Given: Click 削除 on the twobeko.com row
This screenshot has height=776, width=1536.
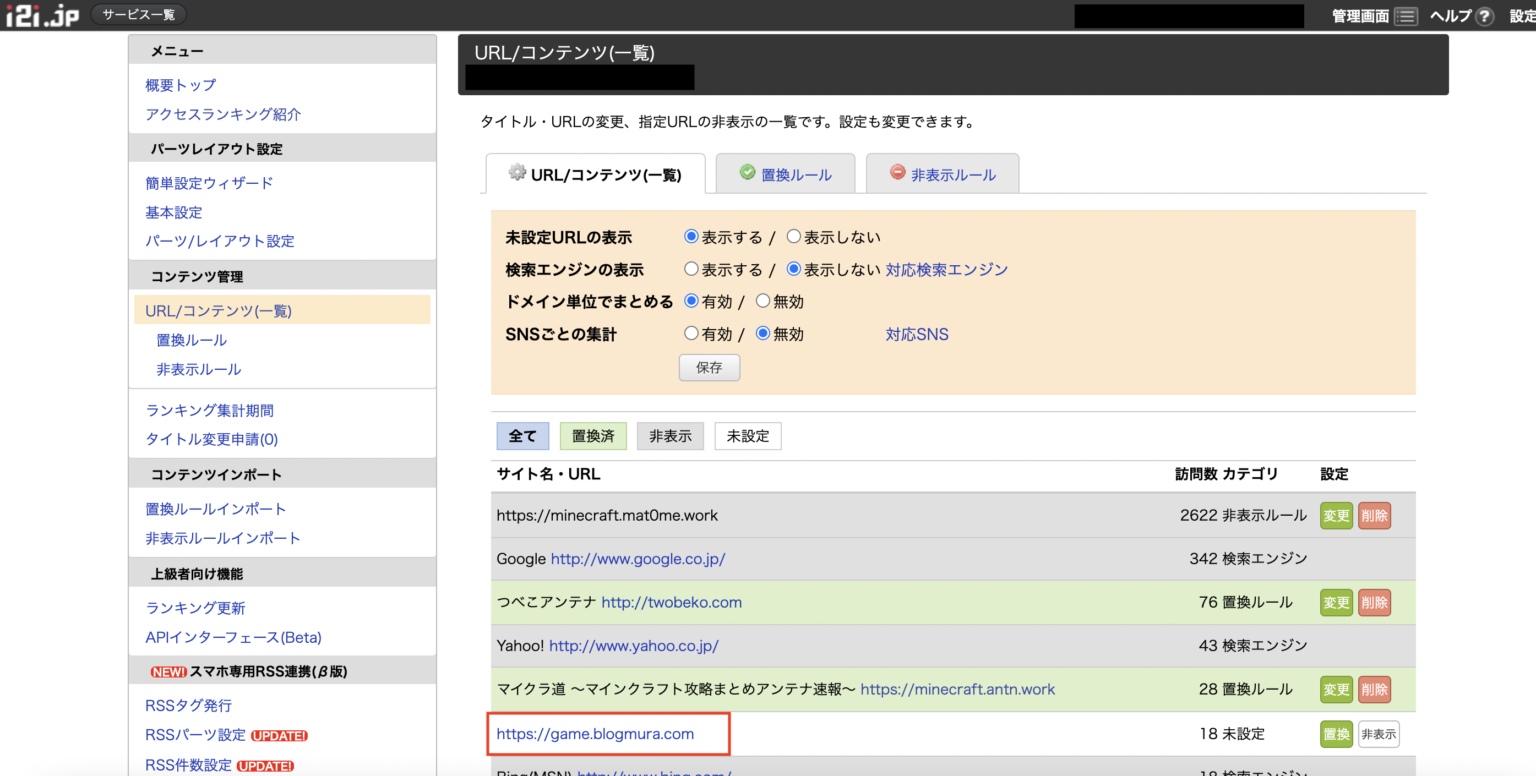Looking at the screenshot, I should click(1374, 602).
